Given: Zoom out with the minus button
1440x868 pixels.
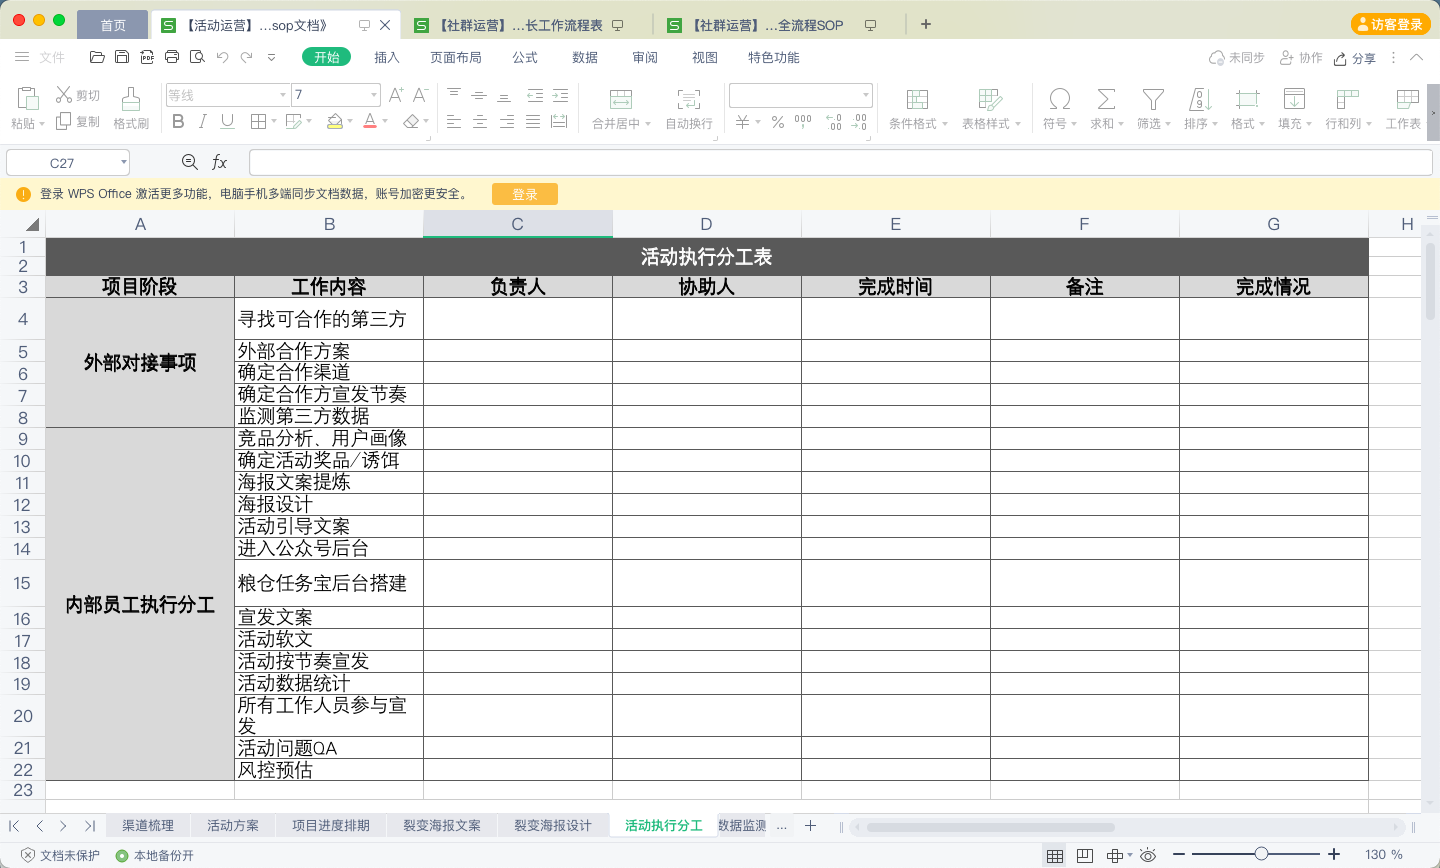Looking at the screenshot, I should (x=1179, y=854).
